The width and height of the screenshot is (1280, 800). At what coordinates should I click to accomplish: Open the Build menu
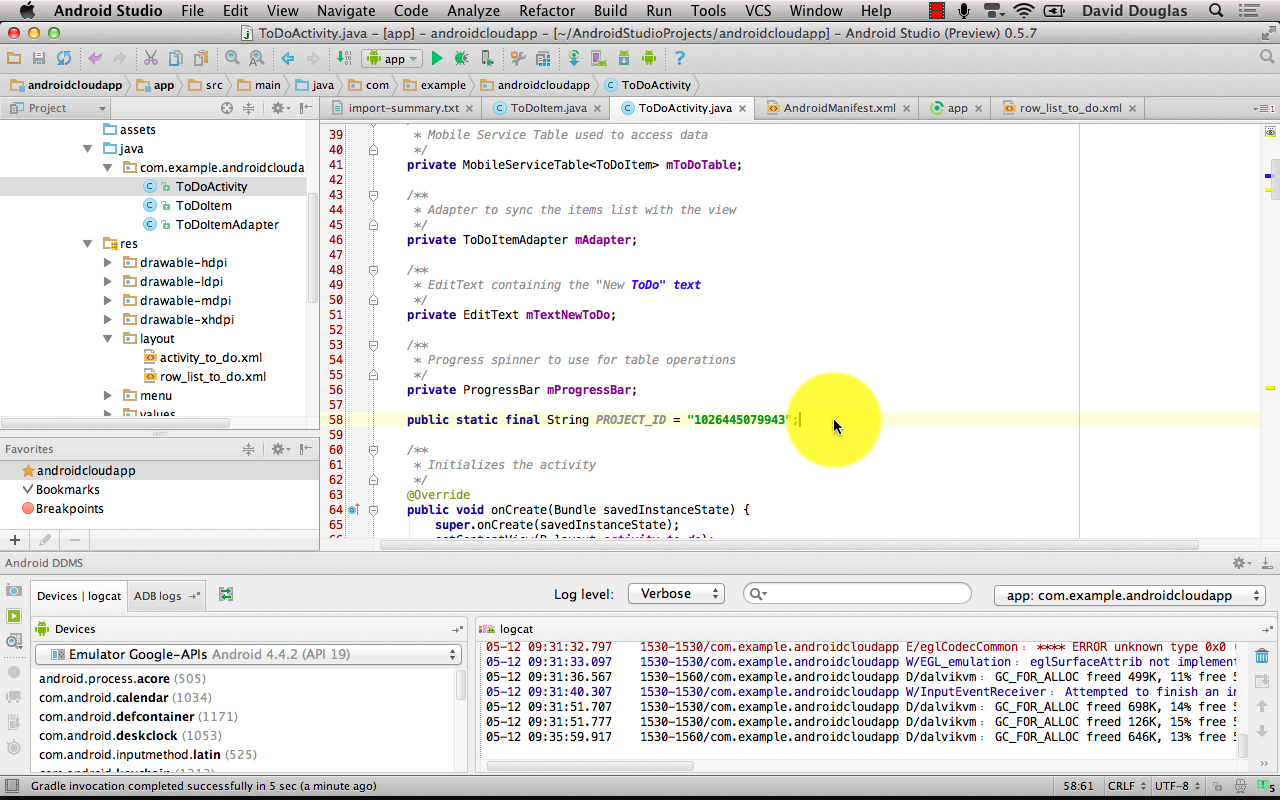tap(610, 11)
